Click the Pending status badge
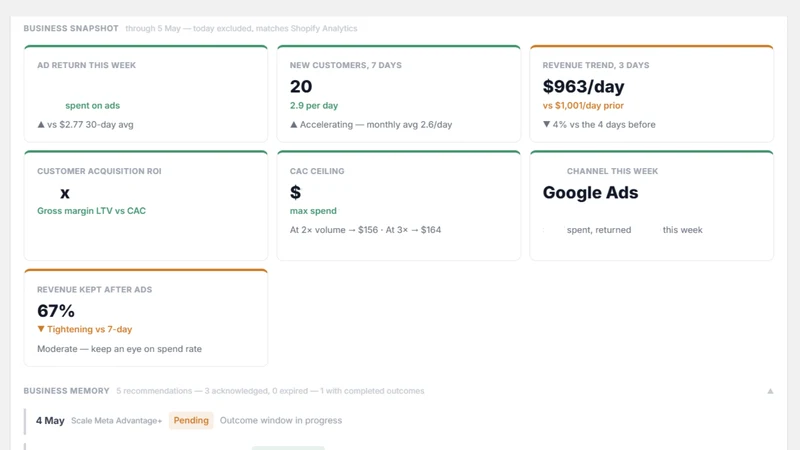This screenshot has height=450, width=800. pyautogui.click(x=191, y=420)
